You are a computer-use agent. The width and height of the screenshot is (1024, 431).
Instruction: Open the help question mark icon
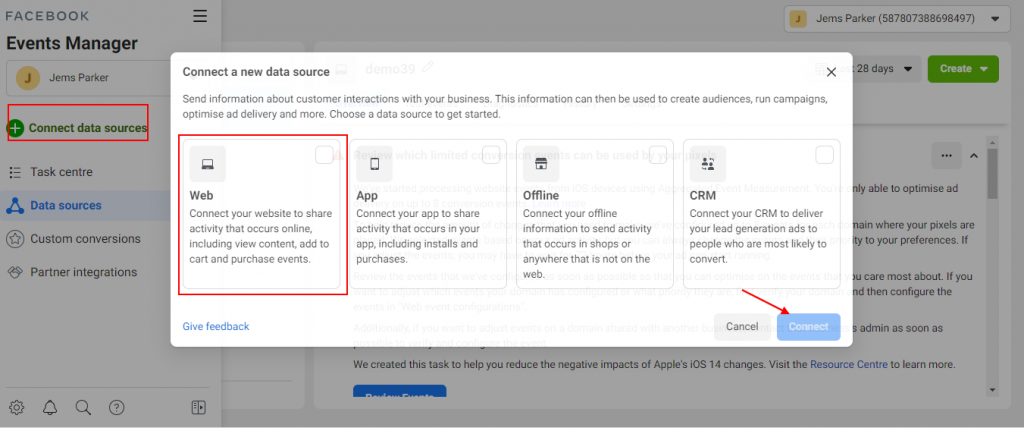(x=116, y=407)
